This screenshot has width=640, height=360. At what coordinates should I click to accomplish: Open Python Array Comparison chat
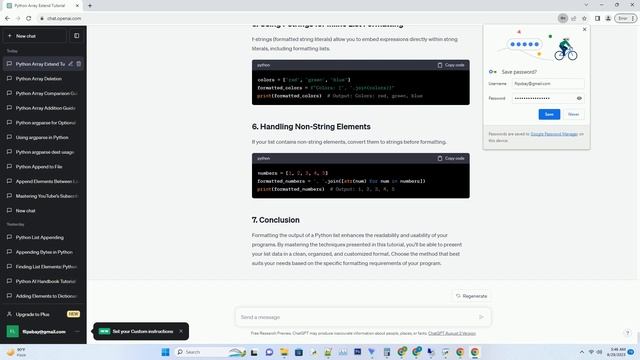coord(43,93)
